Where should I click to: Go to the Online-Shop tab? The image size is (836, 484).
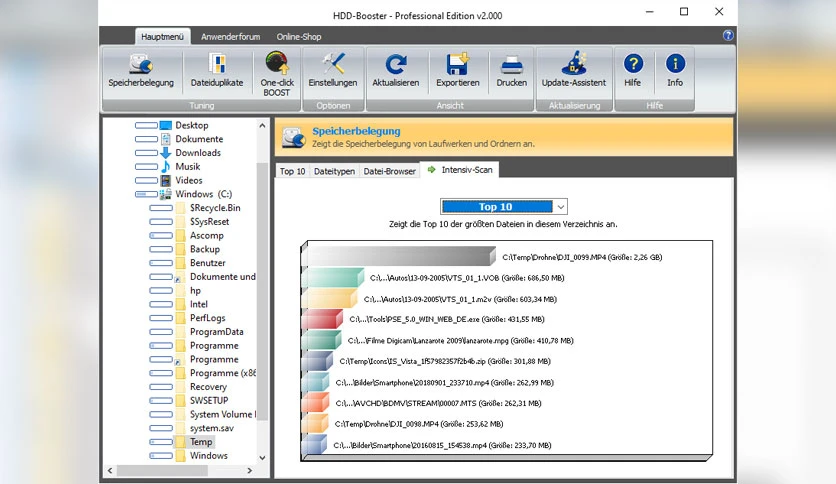[x=299, y=37]
